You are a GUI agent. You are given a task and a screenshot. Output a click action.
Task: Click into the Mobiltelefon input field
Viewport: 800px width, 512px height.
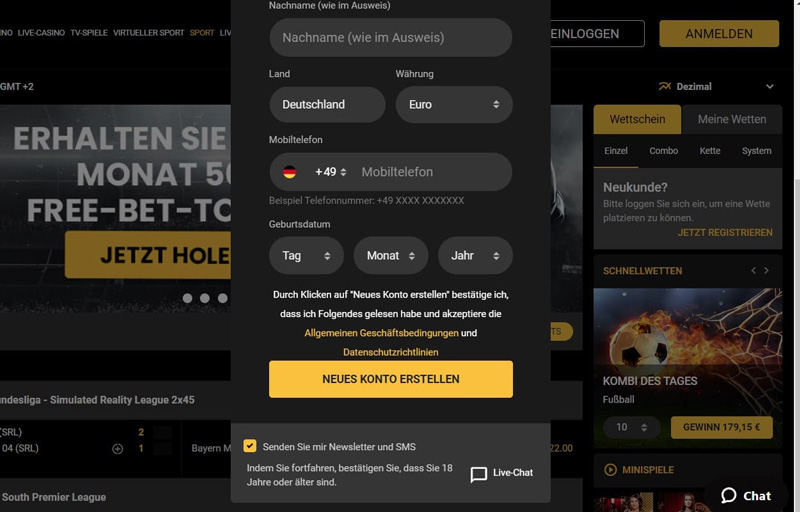434,172
